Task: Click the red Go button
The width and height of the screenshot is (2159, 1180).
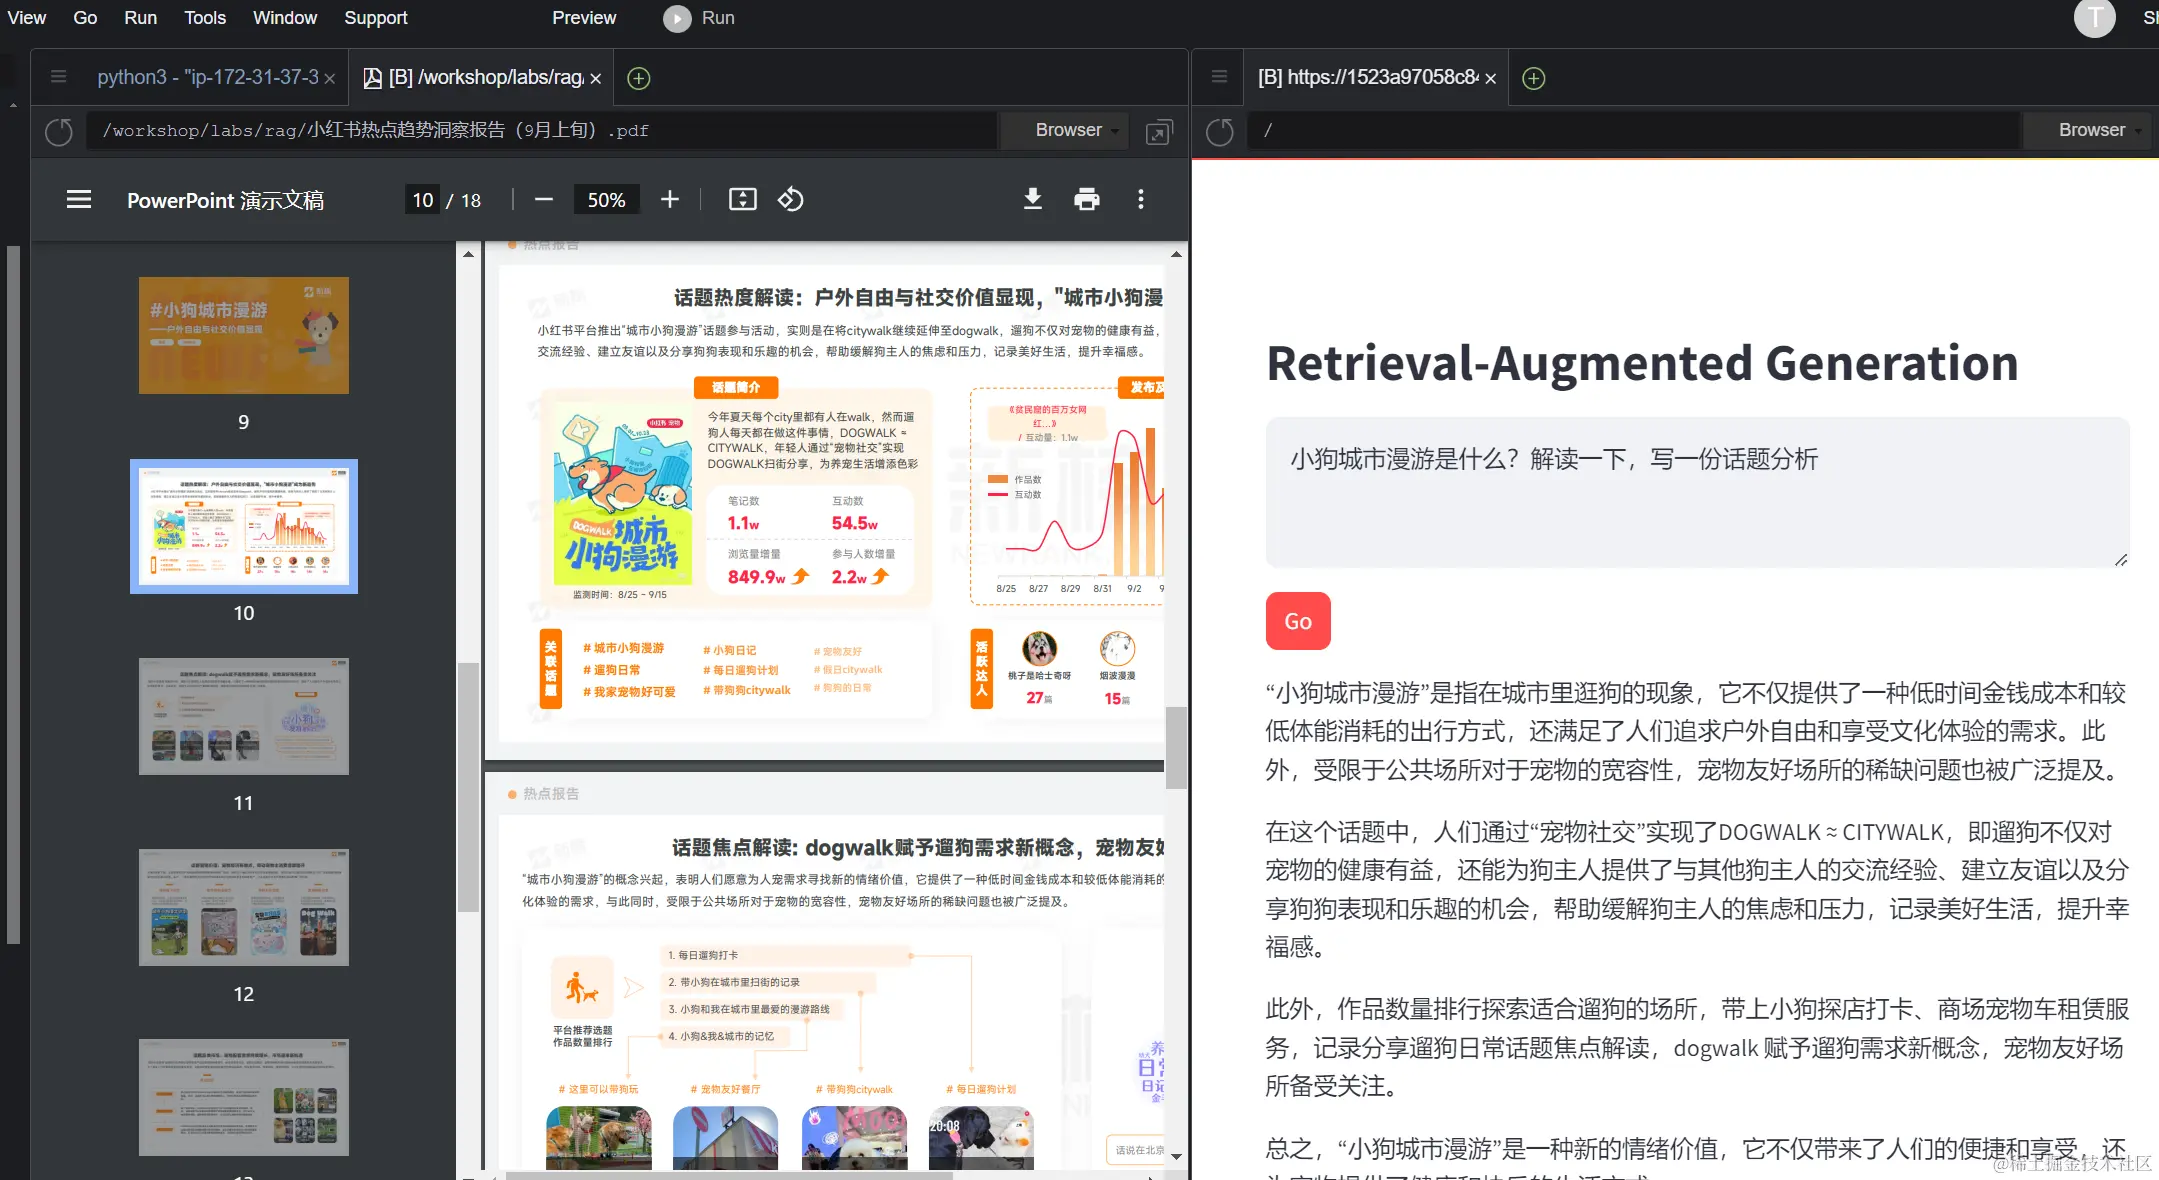Action: tap(1298, 621)
